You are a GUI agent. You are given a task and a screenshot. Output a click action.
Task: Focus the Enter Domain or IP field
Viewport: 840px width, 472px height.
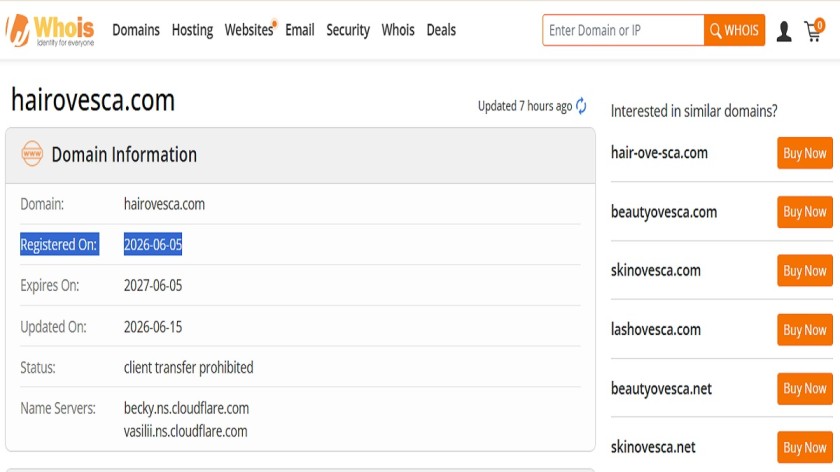[x=623, y=30]
